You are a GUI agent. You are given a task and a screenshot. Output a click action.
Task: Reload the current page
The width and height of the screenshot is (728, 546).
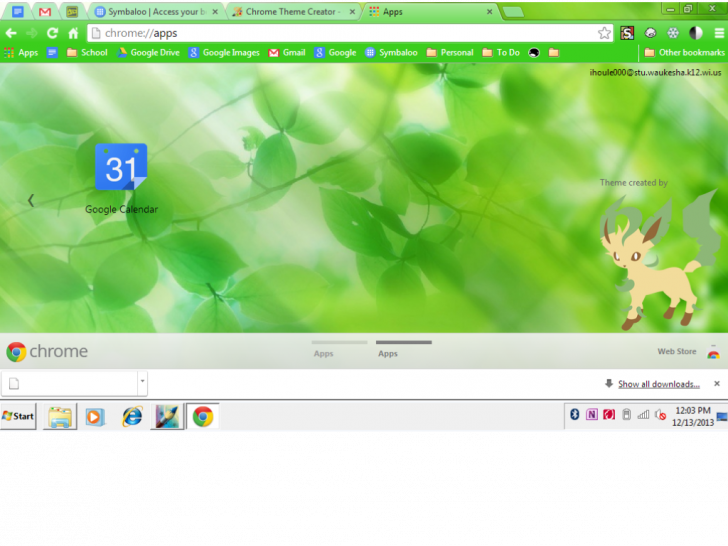52,33
